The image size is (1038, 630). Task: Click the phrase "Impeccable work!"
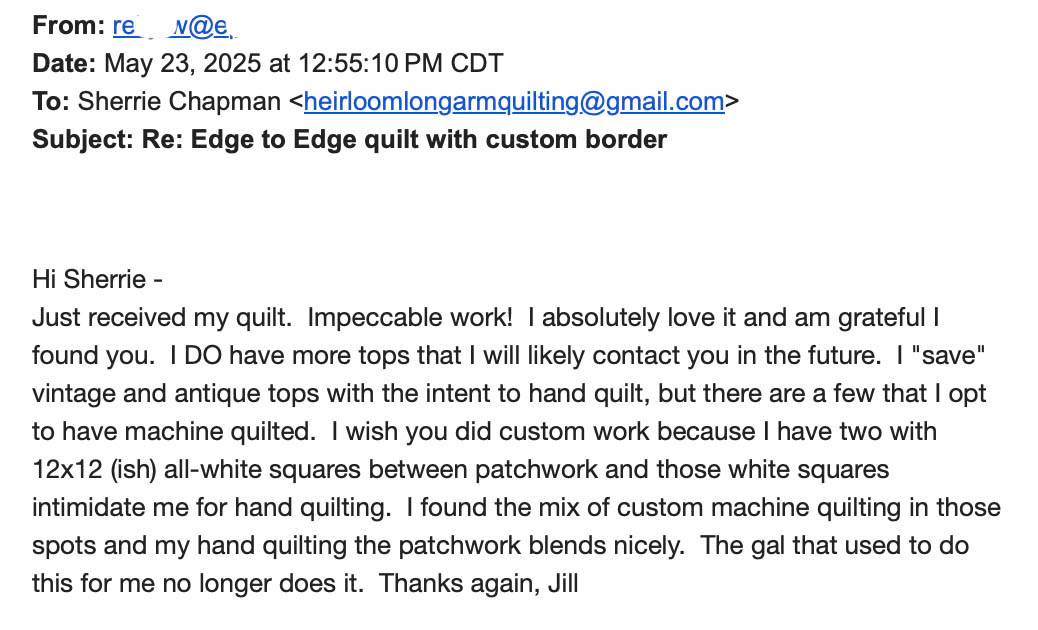click(410, 318)
